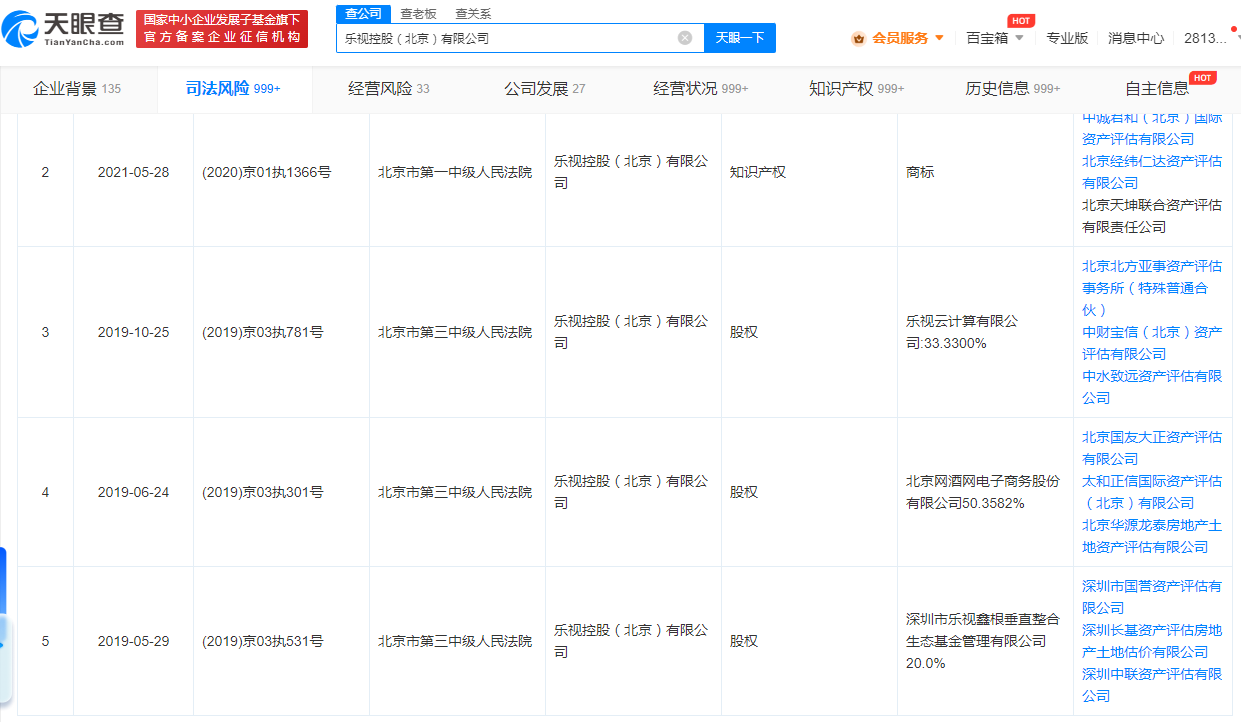This screenshot has width=1241, height=722.
Task: Open the 经营风险 tab
Action: pos(389,89)
